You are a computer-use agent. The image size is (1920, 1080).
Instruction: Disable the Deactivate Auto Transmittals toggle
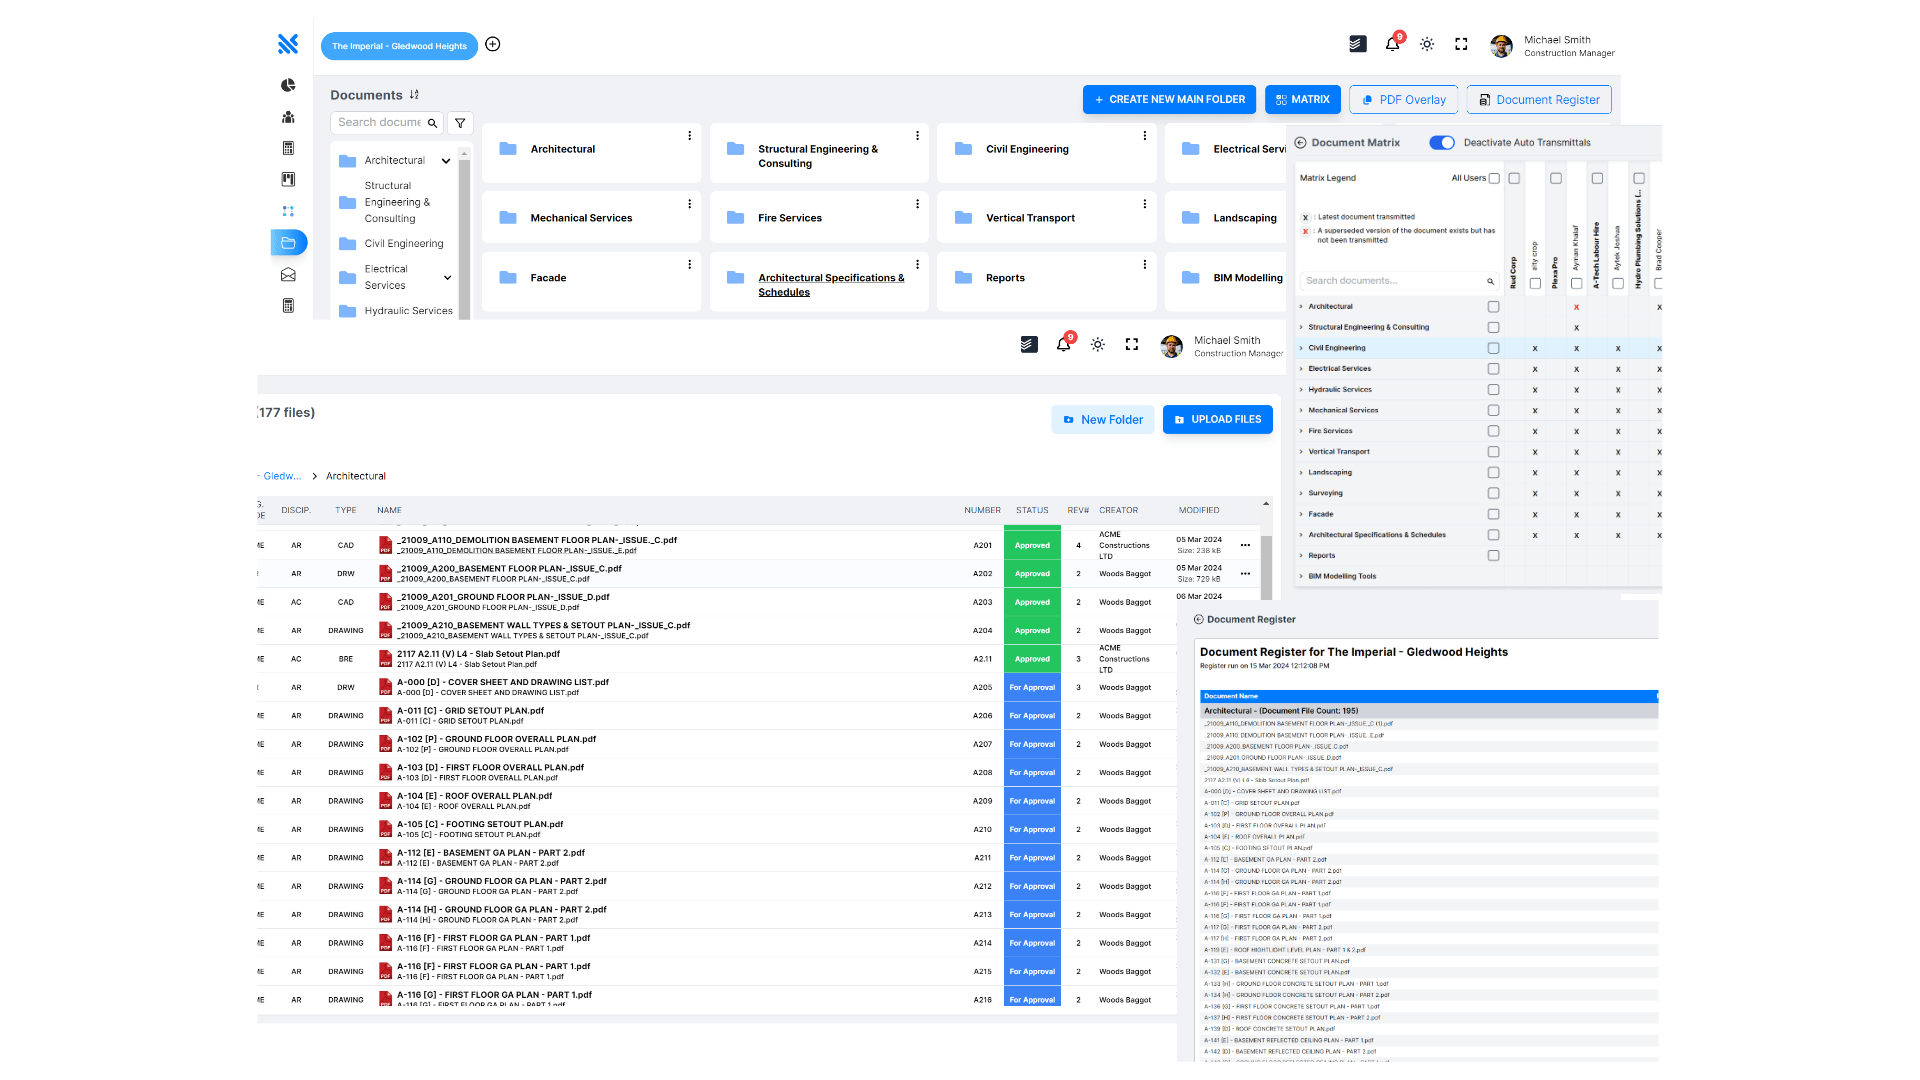(1441, 142)
